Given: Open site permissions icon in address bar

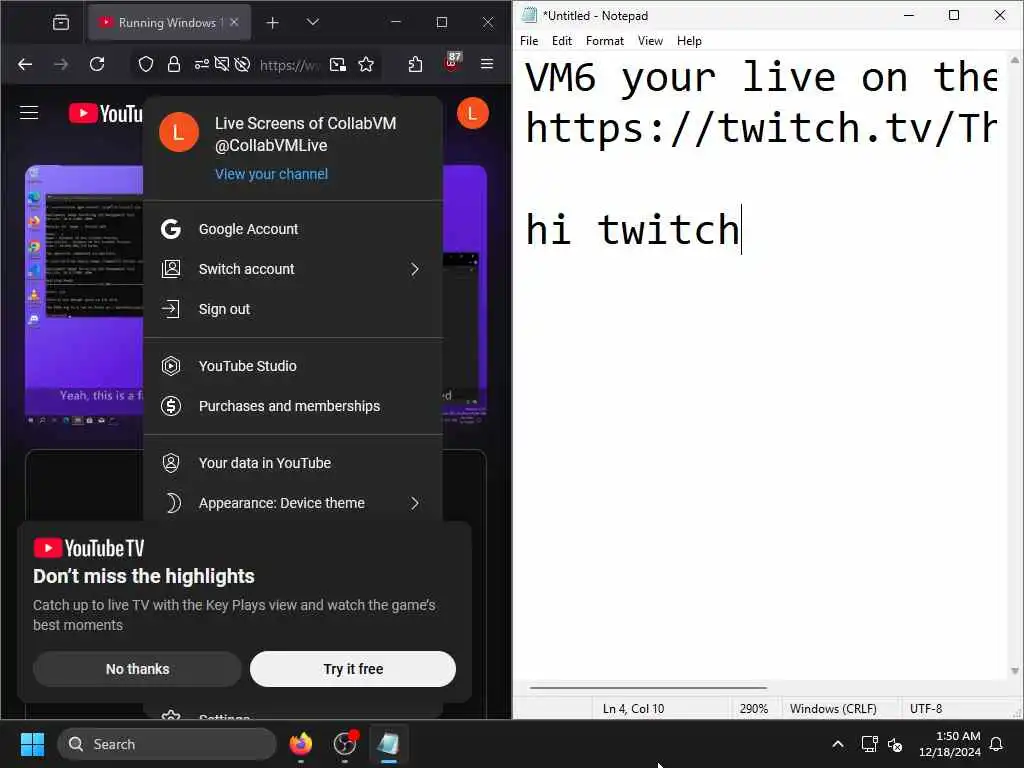Looking at the screenshot, I should (202, 64).
